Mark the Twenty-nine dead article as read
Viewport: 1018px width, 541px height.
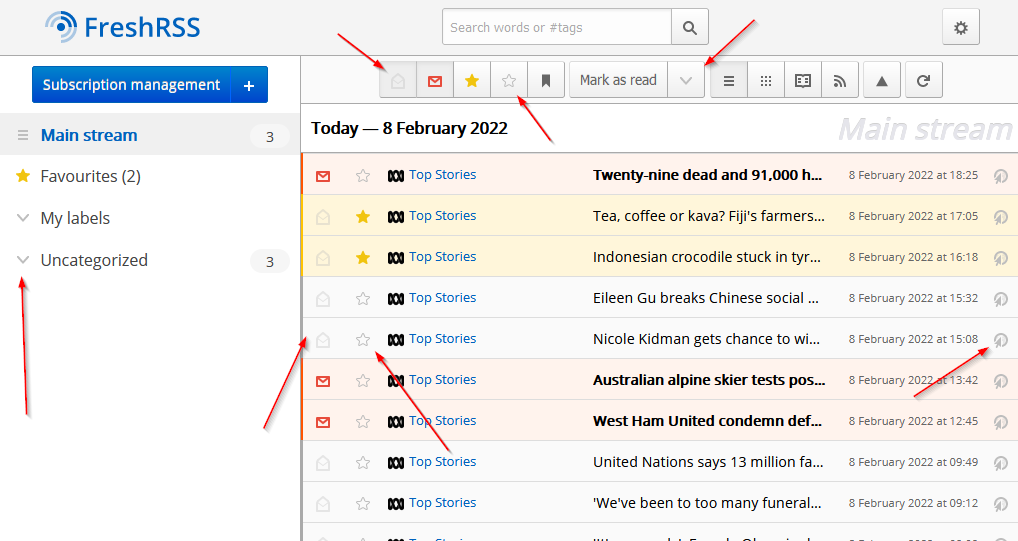point(323,176)
